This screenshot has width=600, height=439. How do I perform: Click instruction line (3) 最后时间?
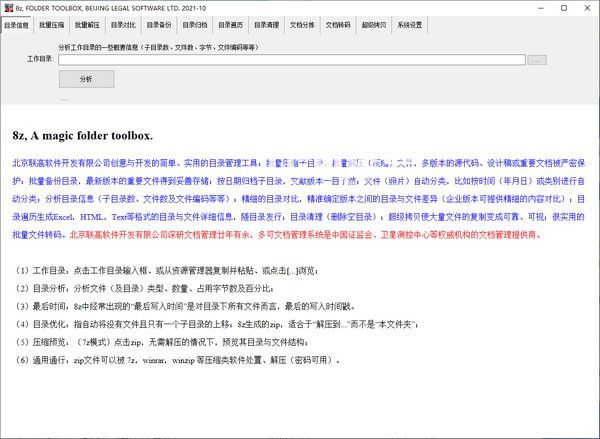(x=184, y=306)
